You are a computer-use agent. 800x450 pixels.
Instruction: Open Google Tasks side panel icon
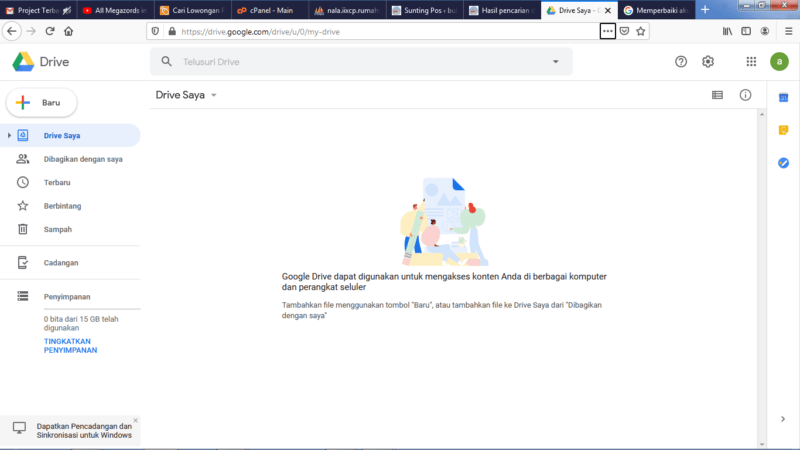(x=784, y=163)
